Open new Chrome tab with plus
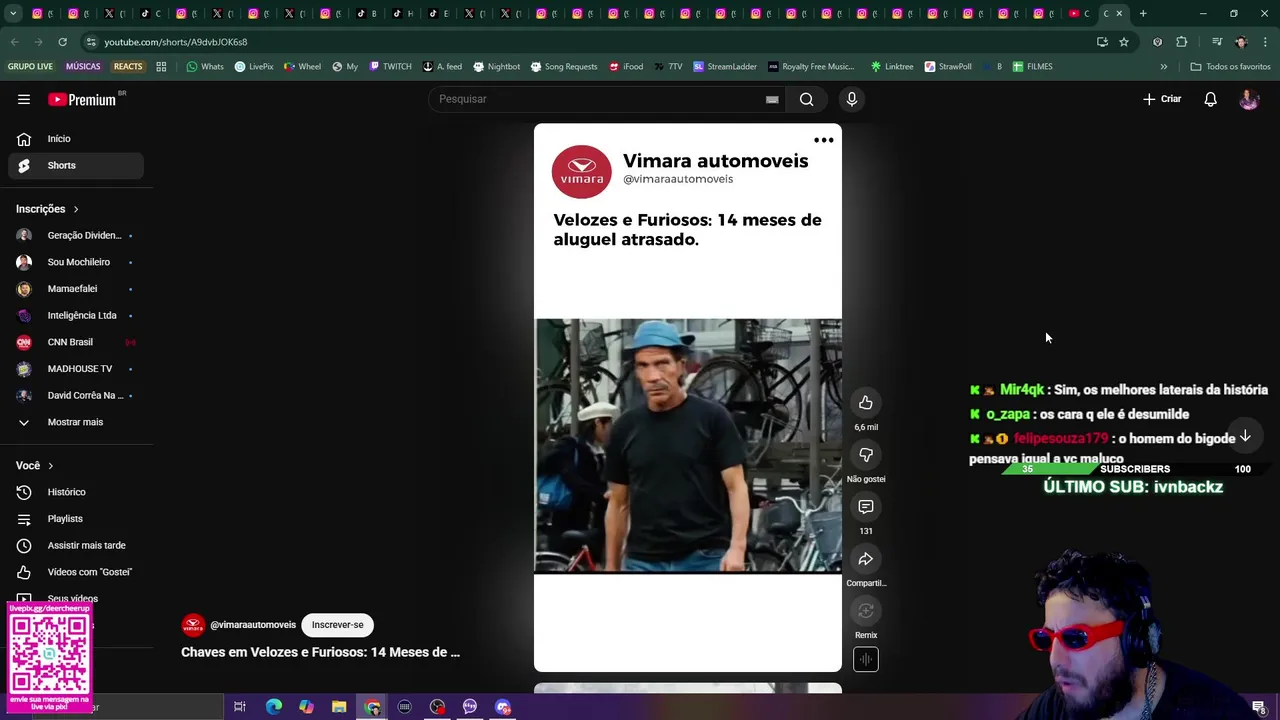The width and height of the screenshot is (1280, 720). coord(1143,13)
